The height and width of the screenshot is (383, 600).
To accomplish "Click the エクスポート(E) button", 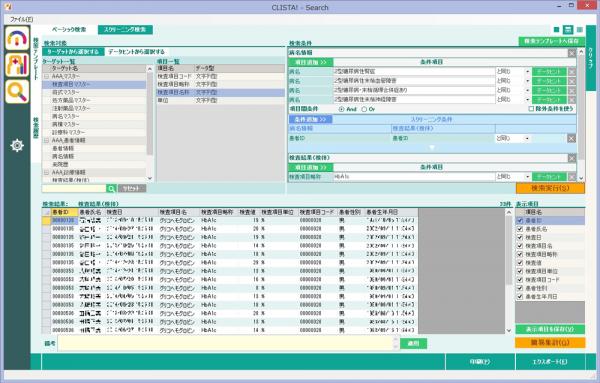I will point(550,362).
